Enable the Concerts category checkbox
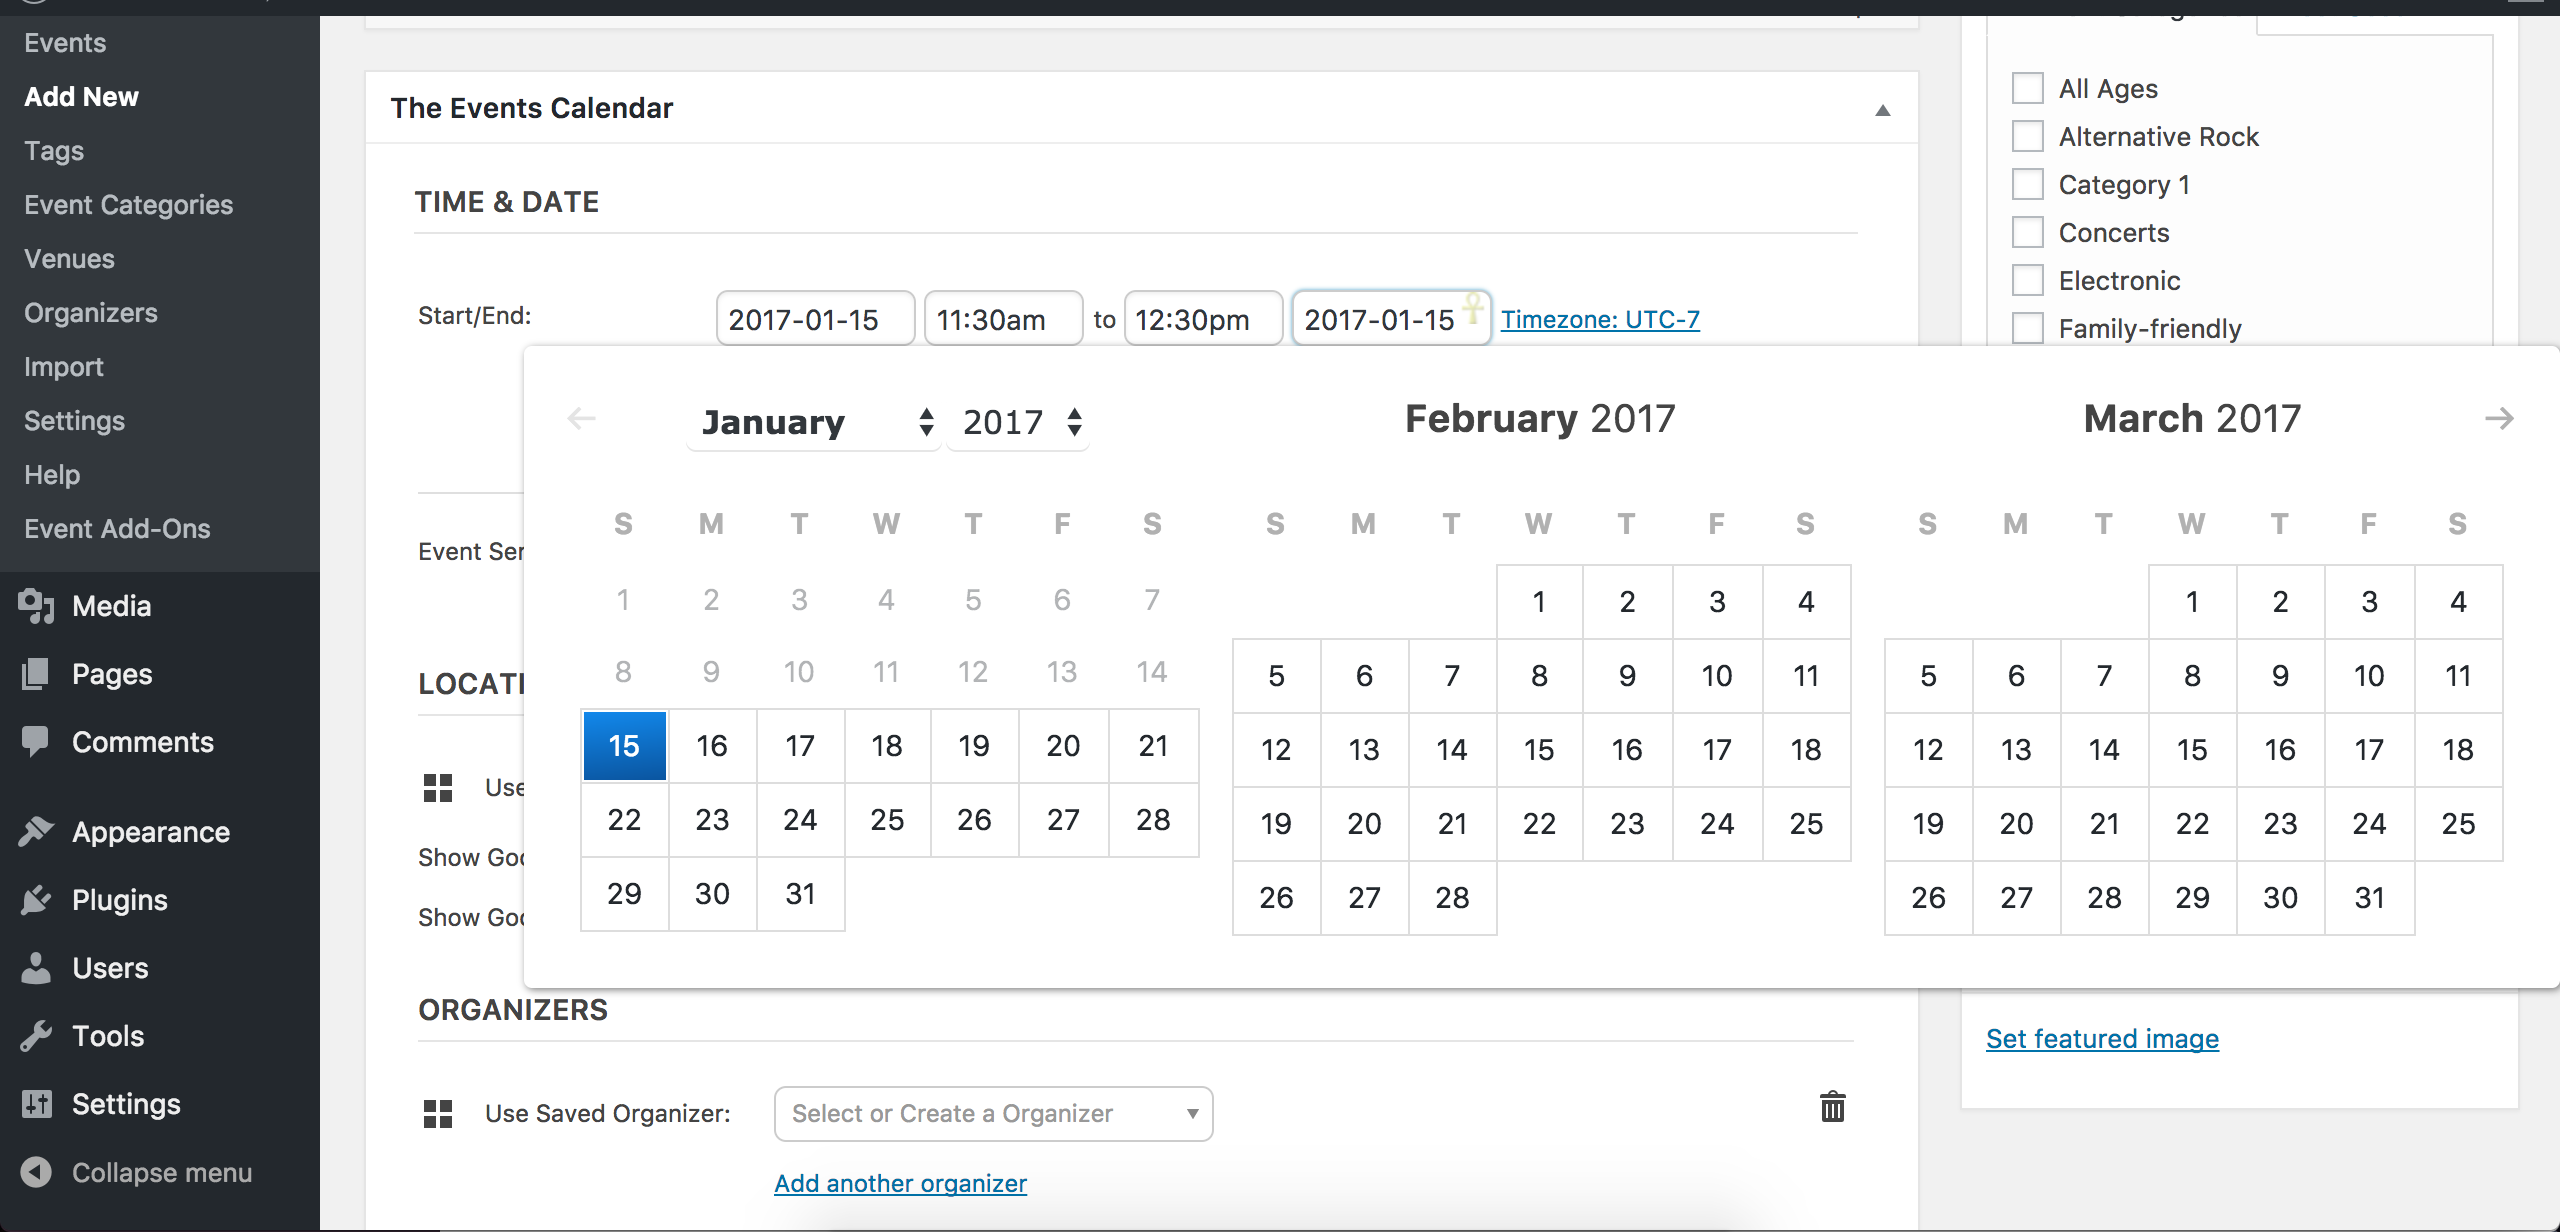The width and height of the screenshot is (2560, 1232). point(2027,232)
